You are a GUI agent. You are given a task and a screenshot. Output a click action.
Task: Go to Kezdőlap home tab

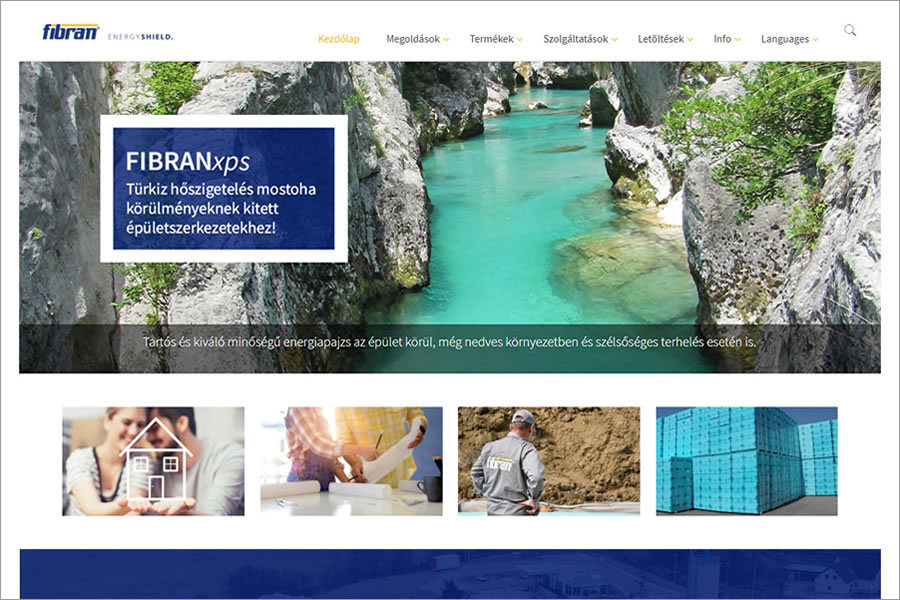339,39
